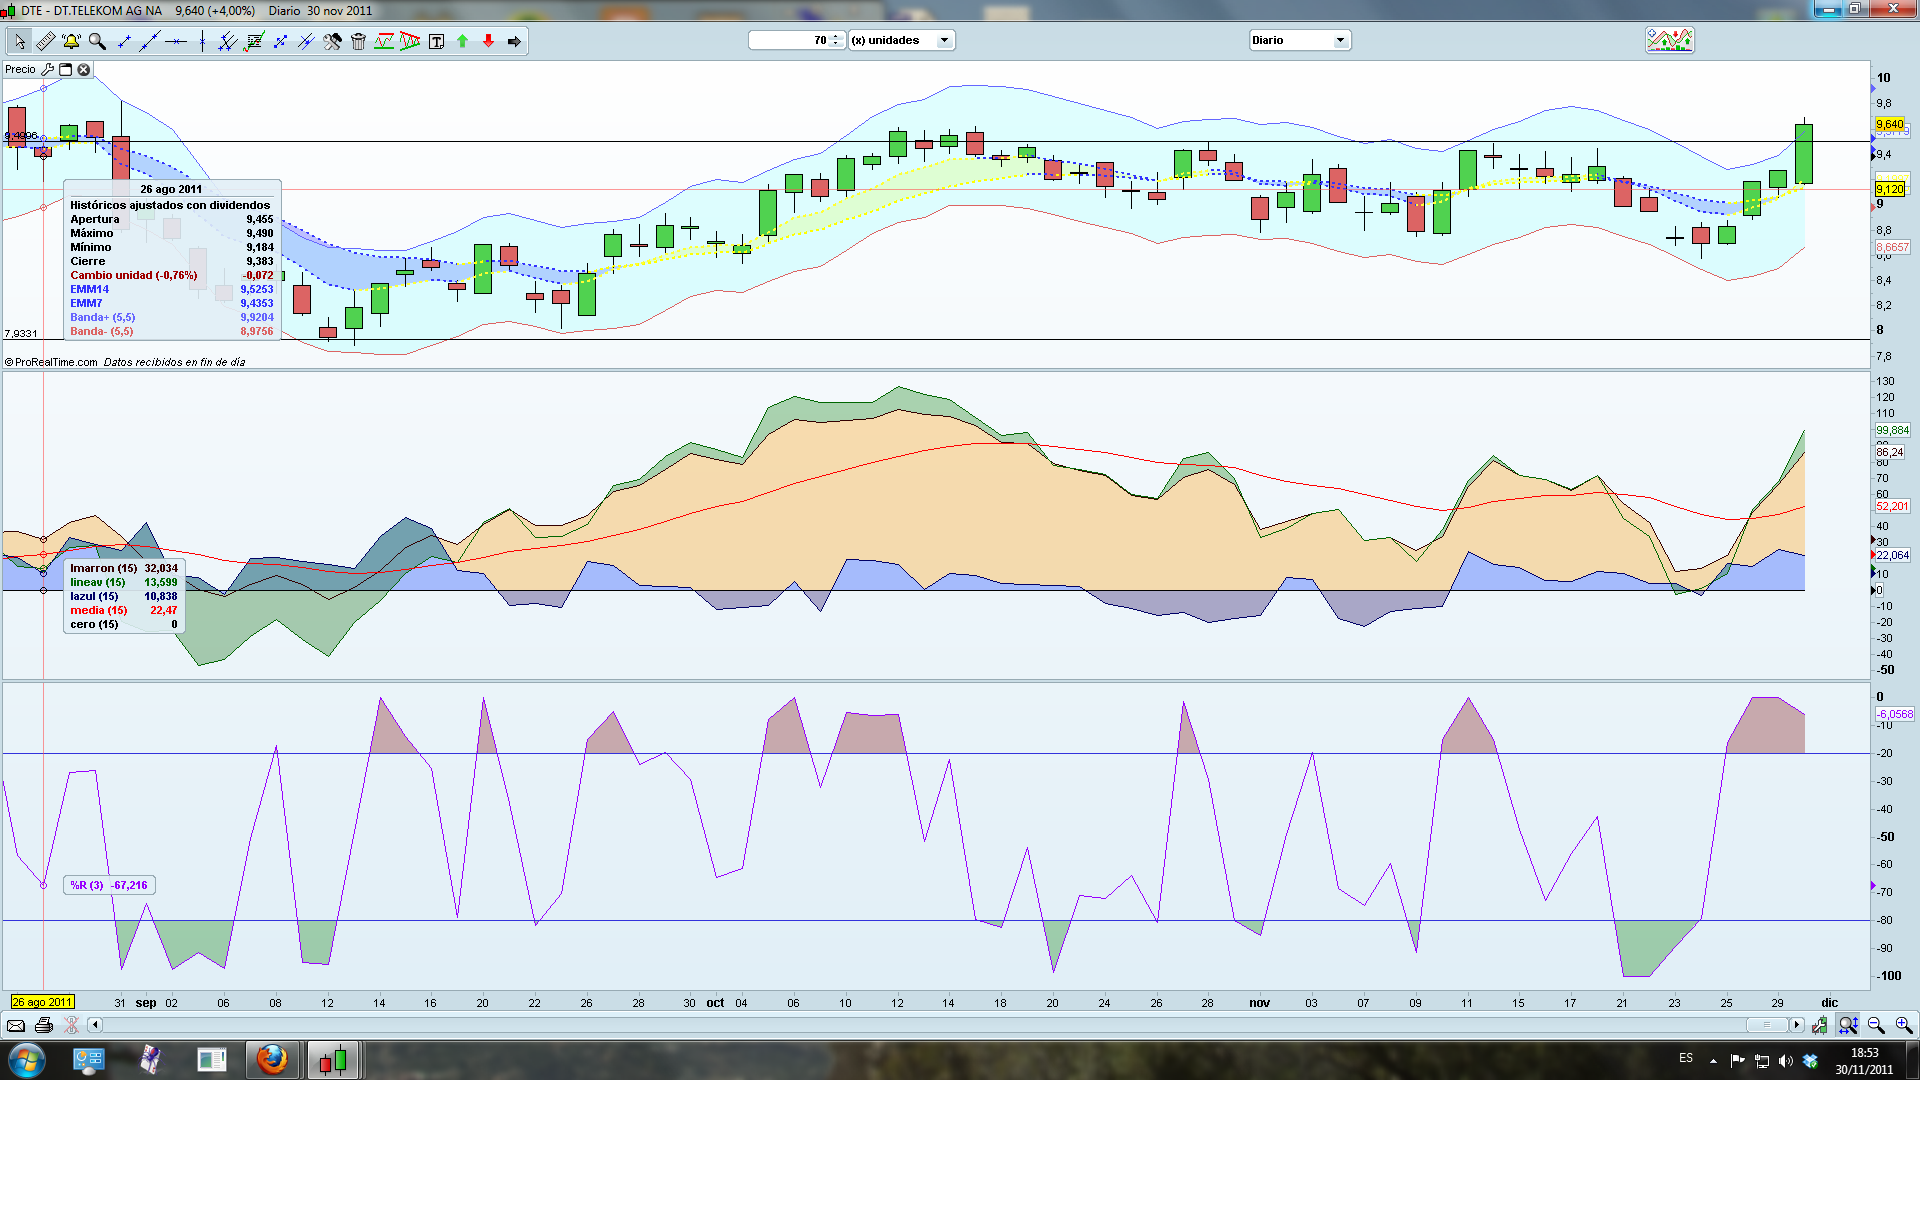
Task: Open the (x) unidades dropdown
Action: tap(943, 40)
